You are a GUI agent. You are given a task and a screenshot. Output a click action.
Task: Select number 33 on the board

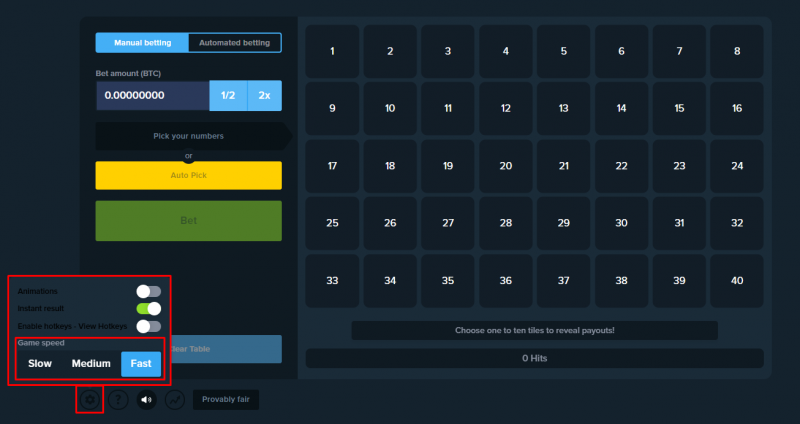click(332, 281)
